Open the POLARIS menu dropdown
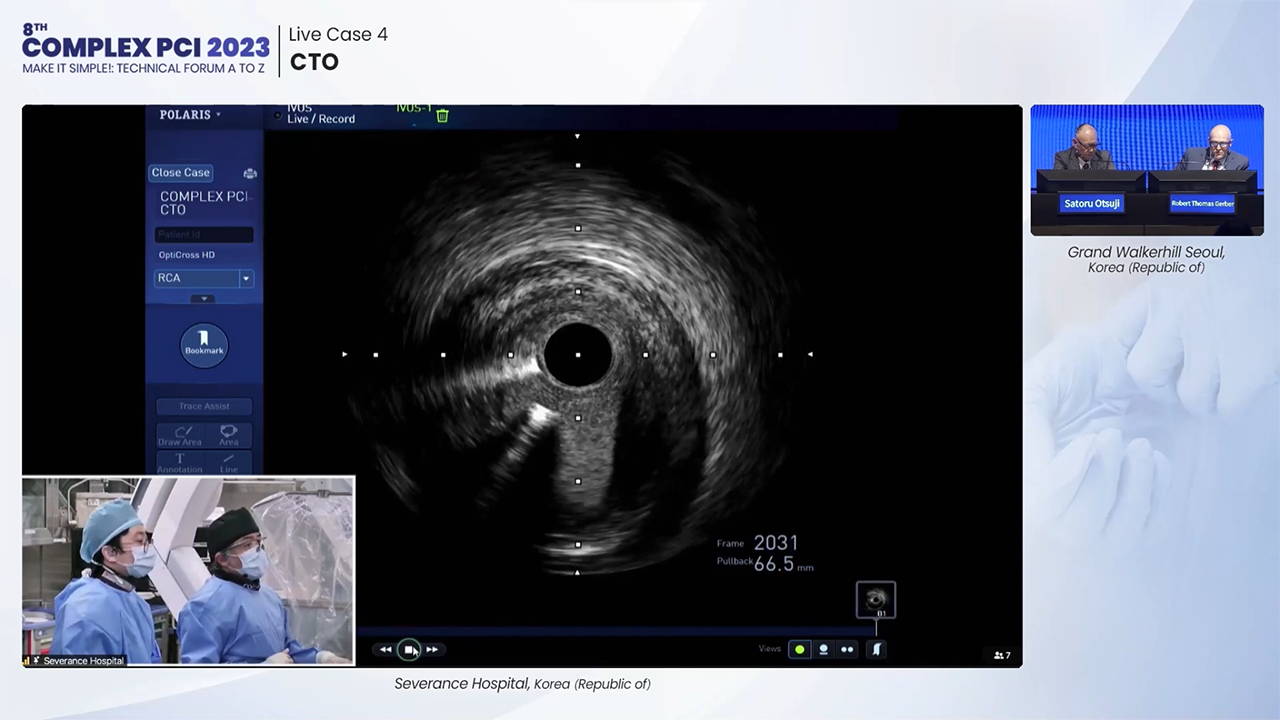 pos(190,115)
